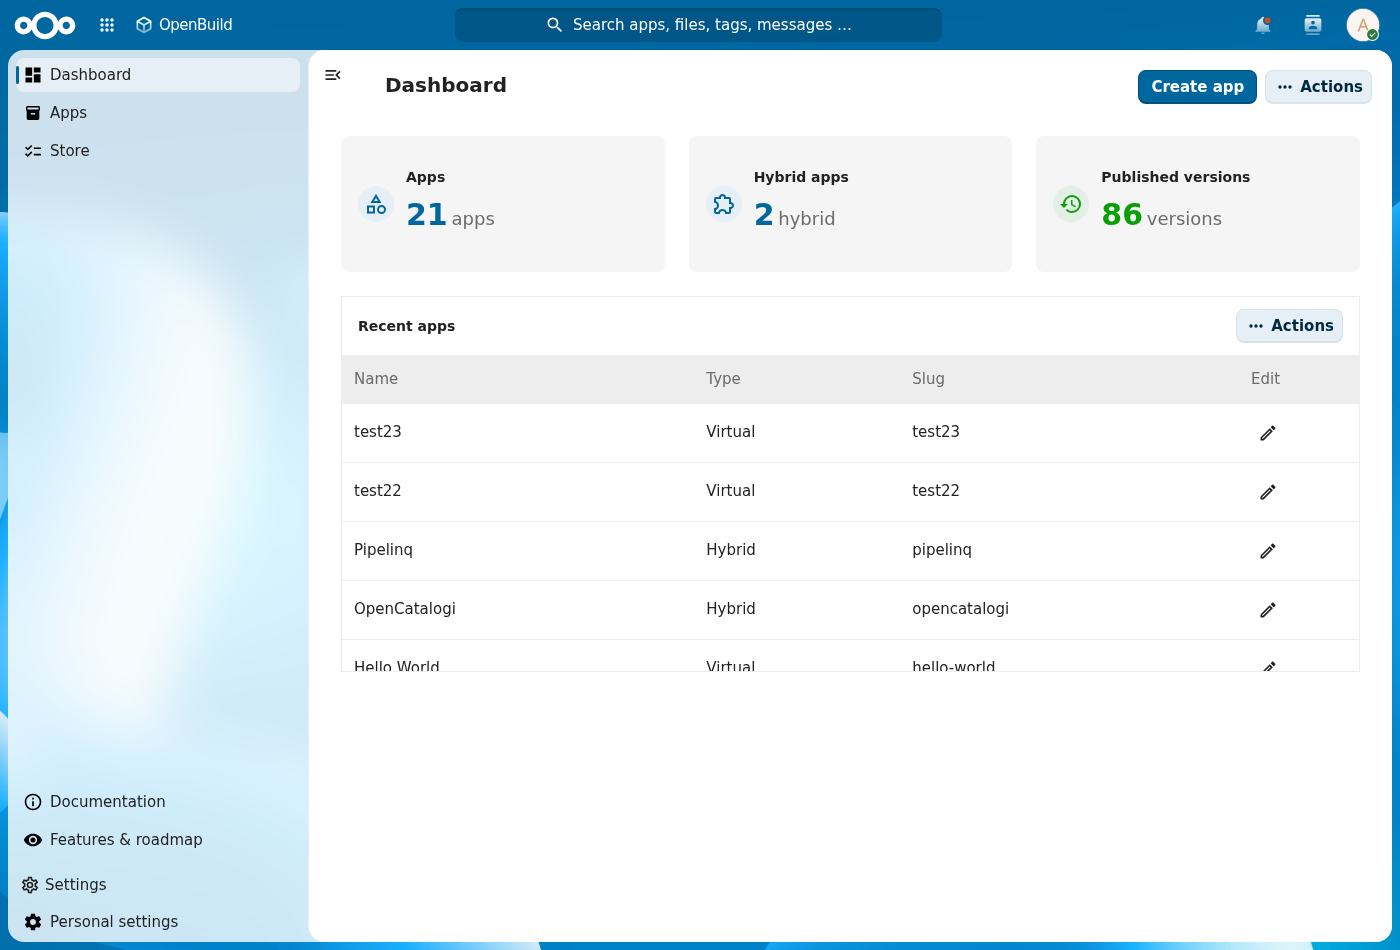Click the Apps sidebar archive icon

click(33, 113)
